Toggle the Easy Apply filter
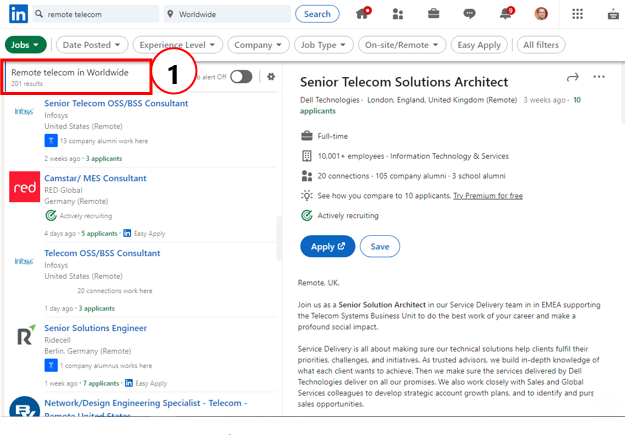625x435 pixels. [479, 45]
